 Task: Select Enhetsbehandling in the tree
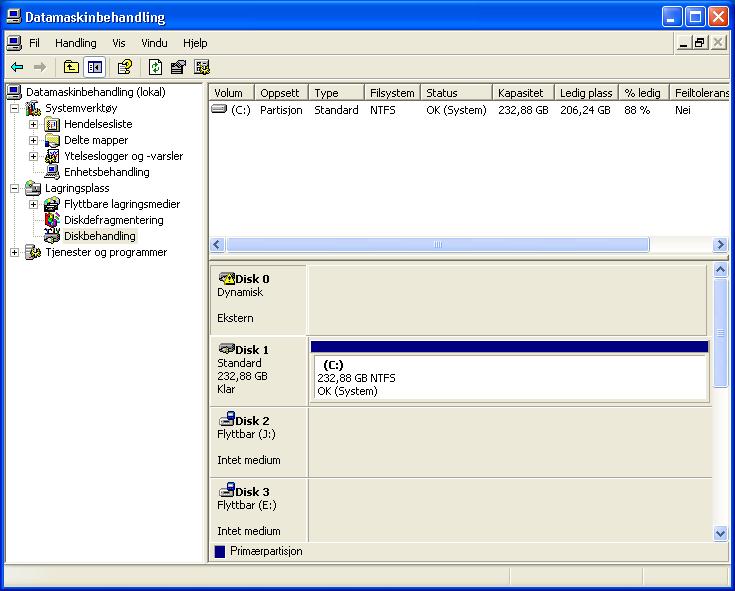tap(106, 172)
